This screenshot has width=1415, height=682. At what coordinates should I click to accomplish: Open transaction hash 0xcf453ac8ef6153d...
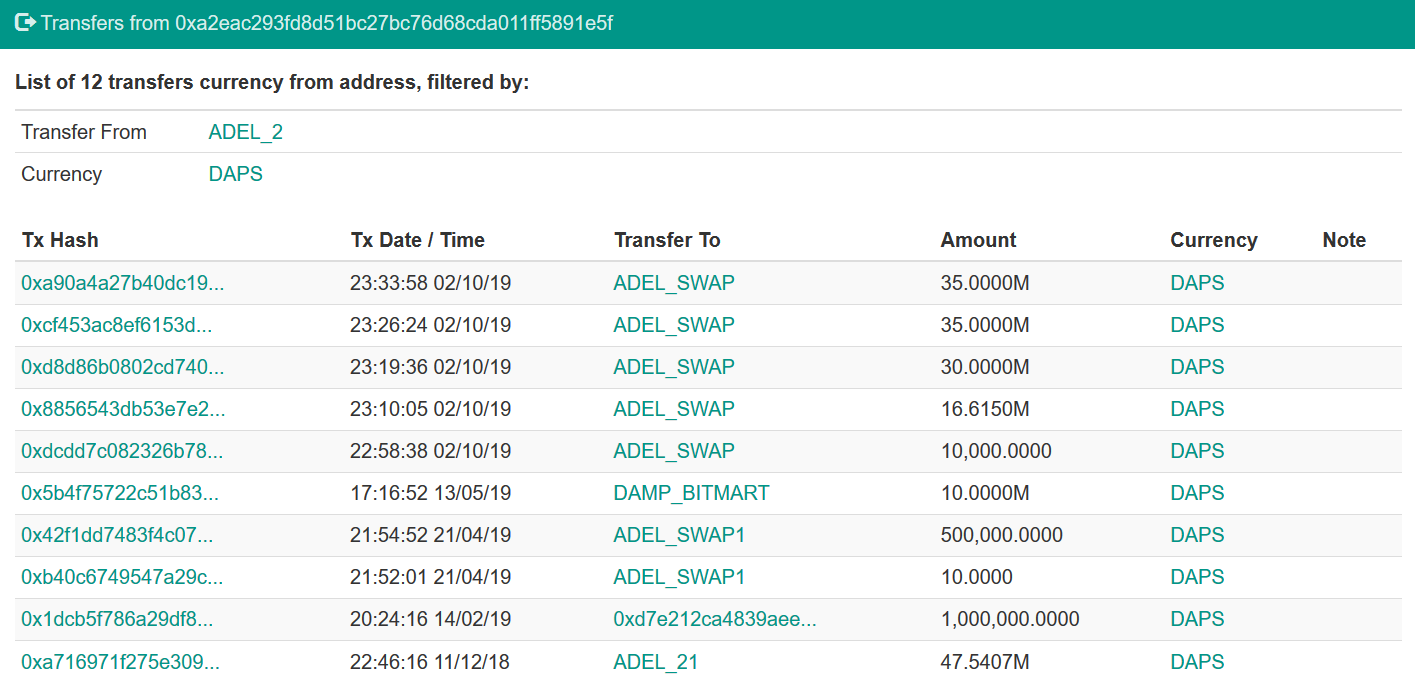(117, 325)
